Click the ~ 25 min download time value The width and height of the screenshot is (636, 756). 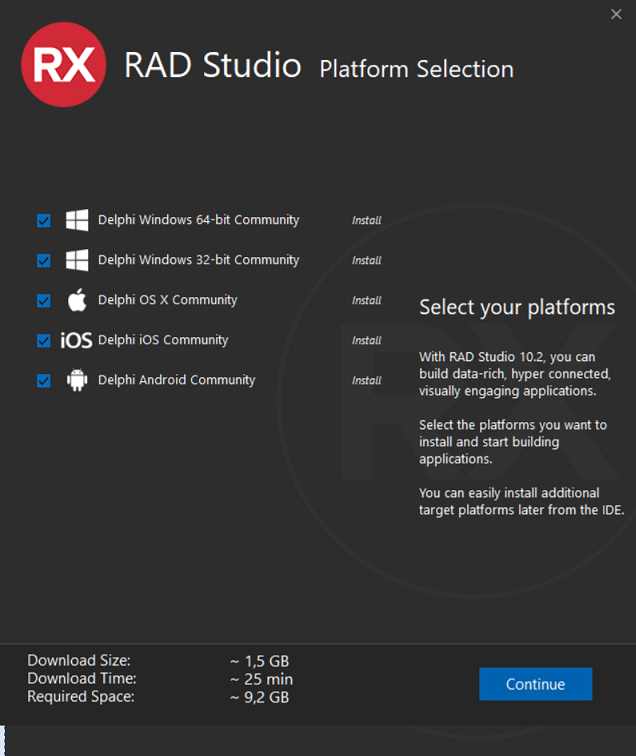pyautogui.click(x=261, y=679)
